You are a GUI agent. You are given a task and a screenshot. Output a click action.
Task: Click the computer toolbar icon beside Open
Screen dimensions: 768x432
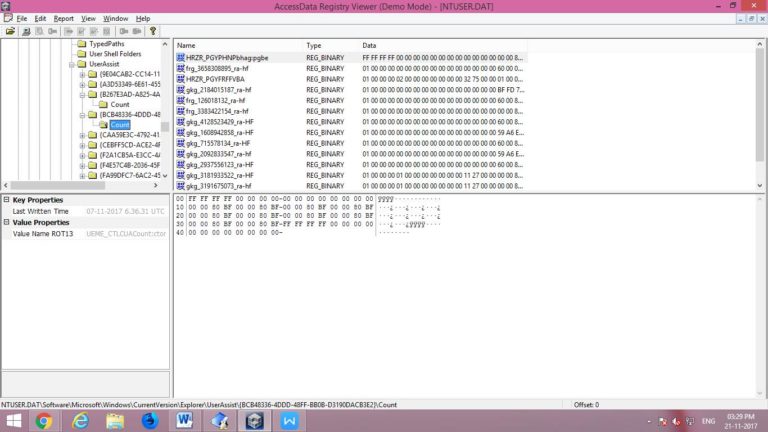coord(26,31)
